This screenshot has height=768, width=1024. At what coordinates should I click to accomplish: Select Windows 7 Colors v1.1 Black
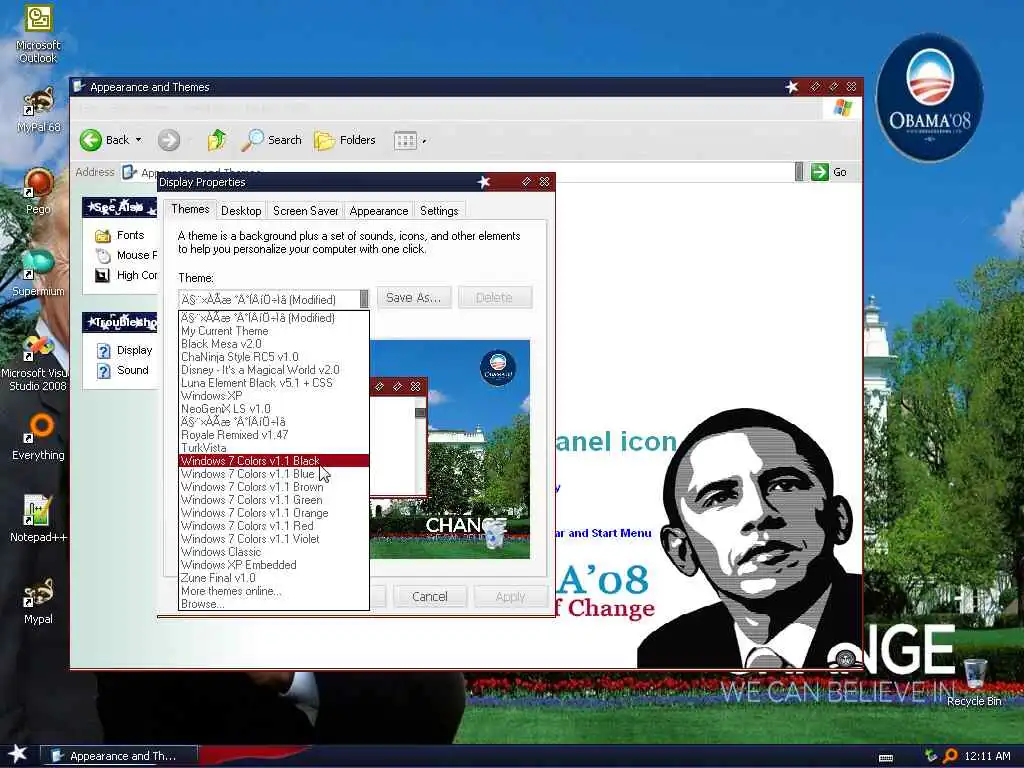(274, 461)
